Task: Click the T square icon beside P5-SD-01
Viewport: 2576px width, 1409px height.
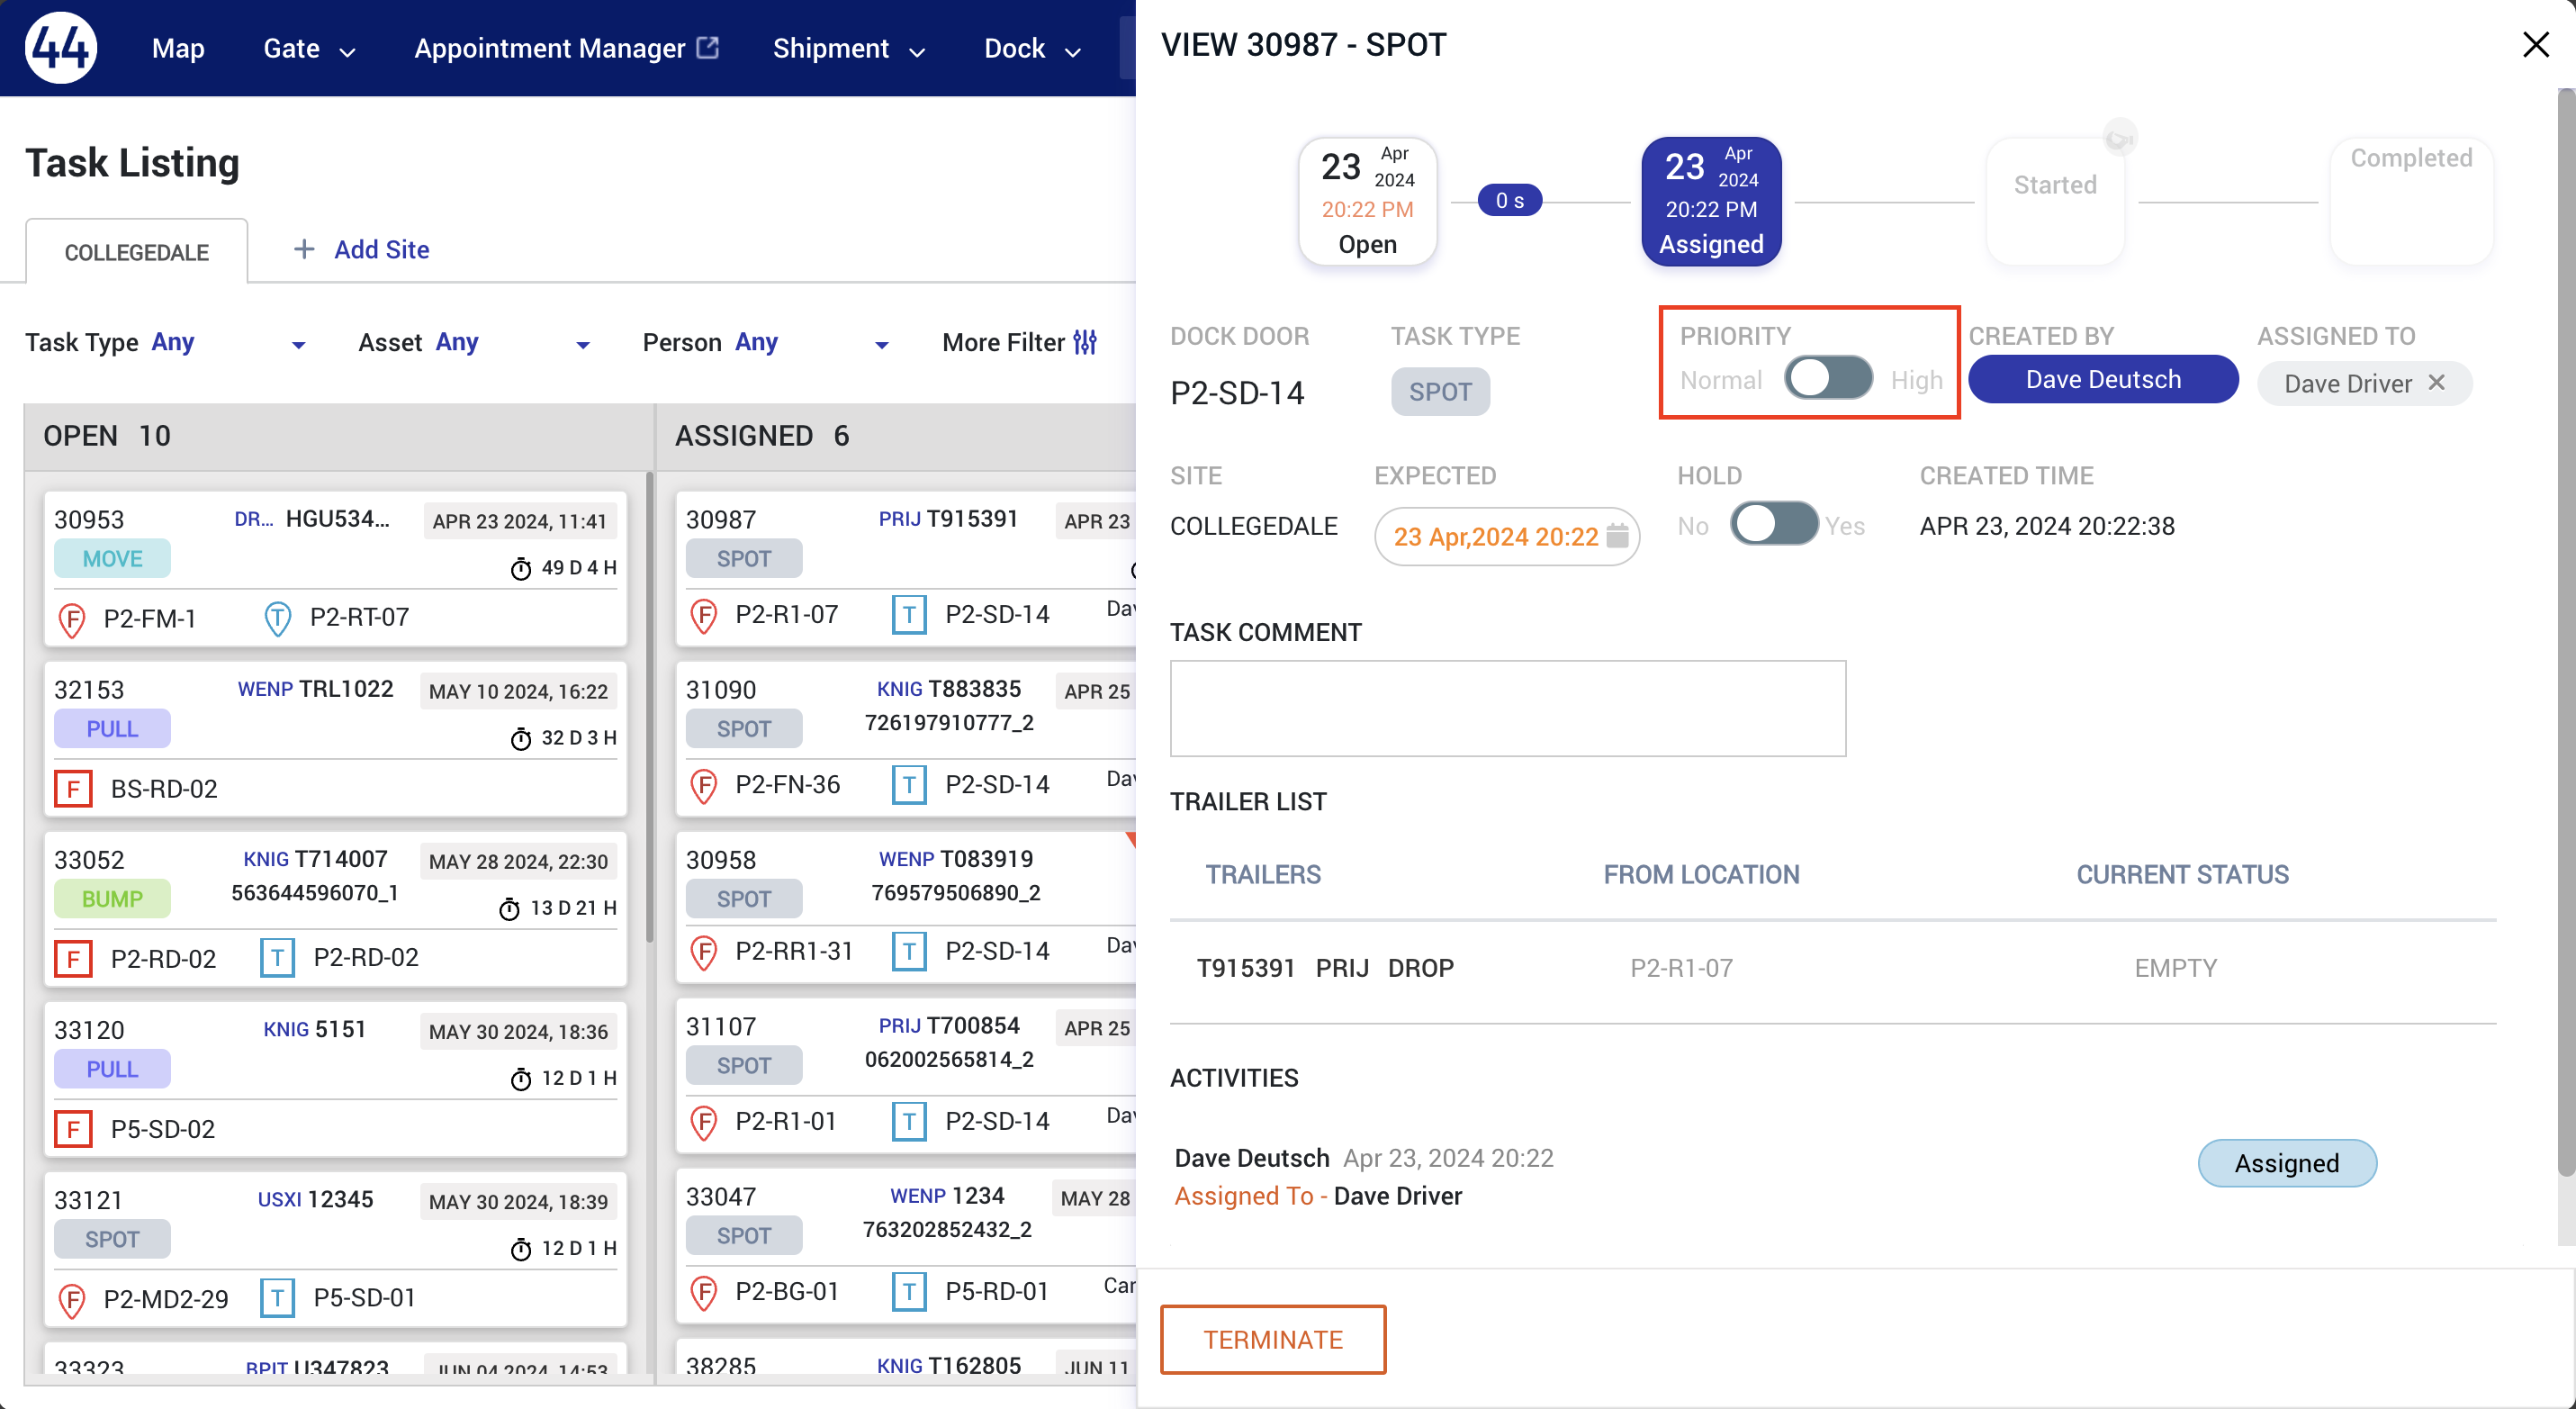Action: pos(277,1298)
